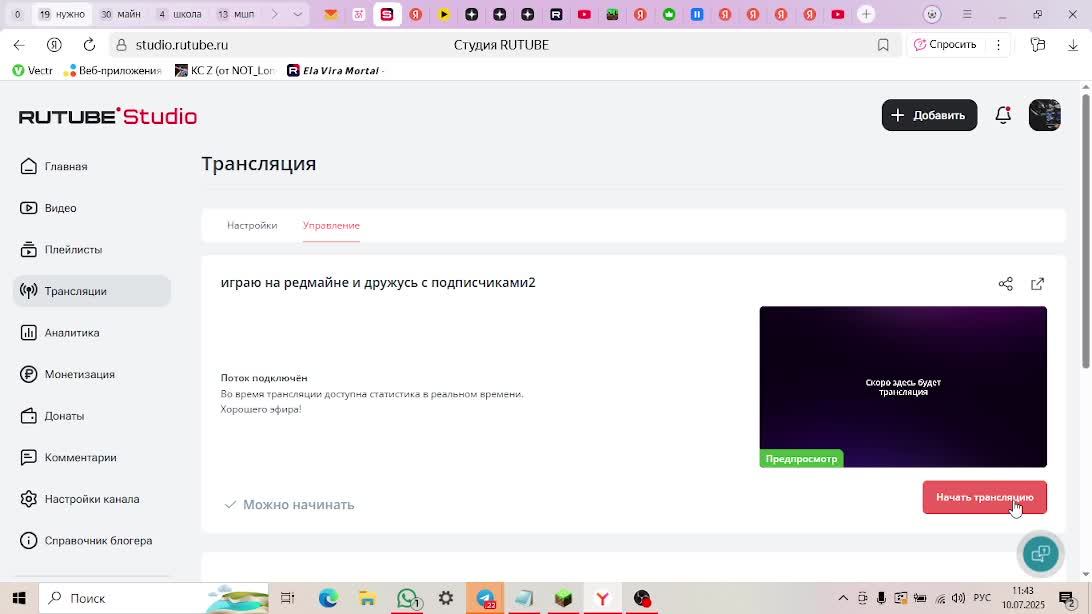Open stream in new window icon
The height and width of the screenshot is (614, 1092).
pyautogui.click(x=1038, y=284)
